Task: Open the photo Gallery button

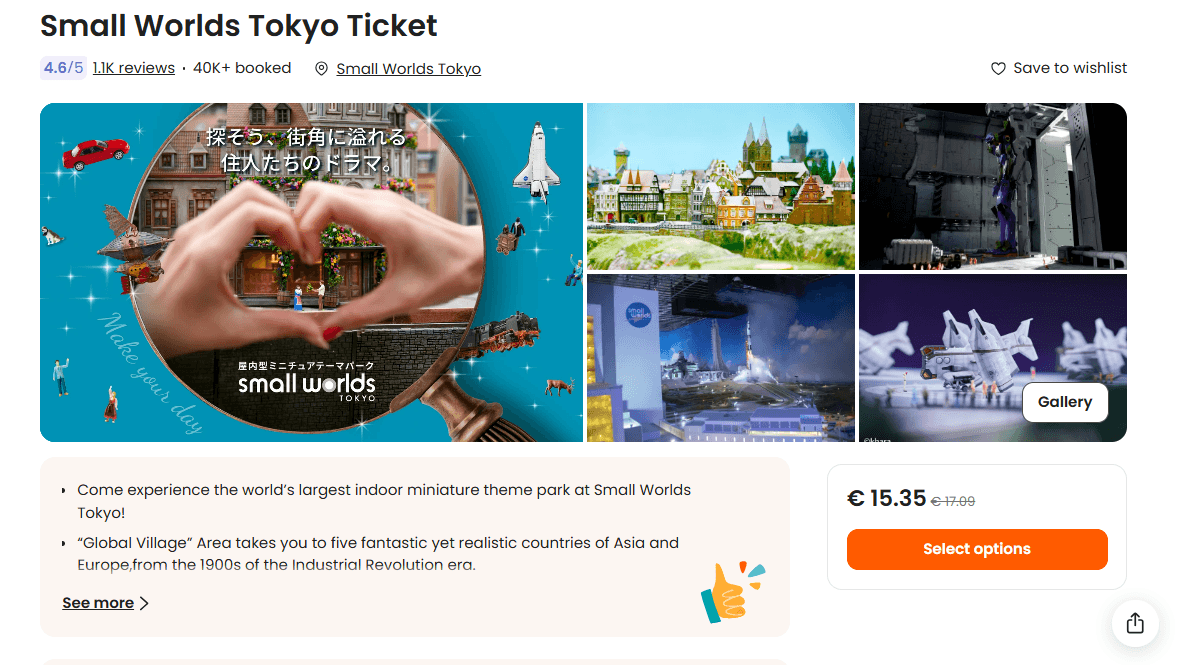Action: (1064, 402)
